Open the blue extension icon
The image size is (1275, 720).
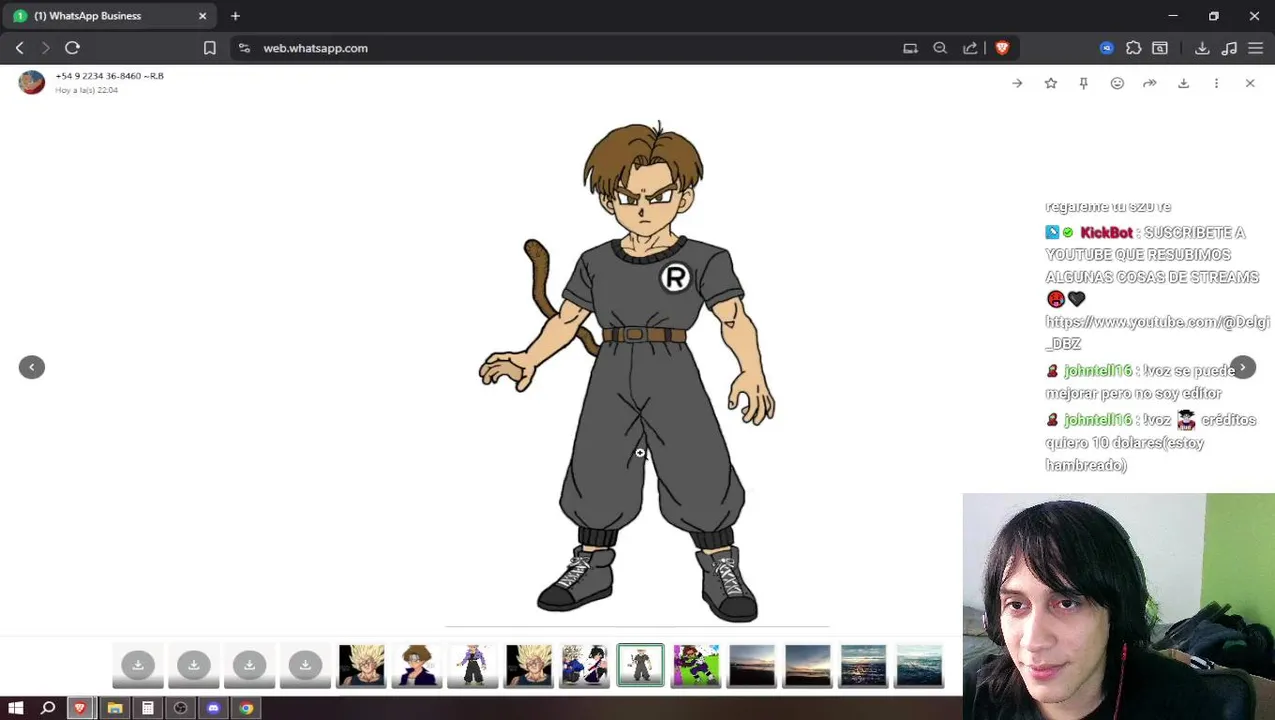coord(1107,48)
